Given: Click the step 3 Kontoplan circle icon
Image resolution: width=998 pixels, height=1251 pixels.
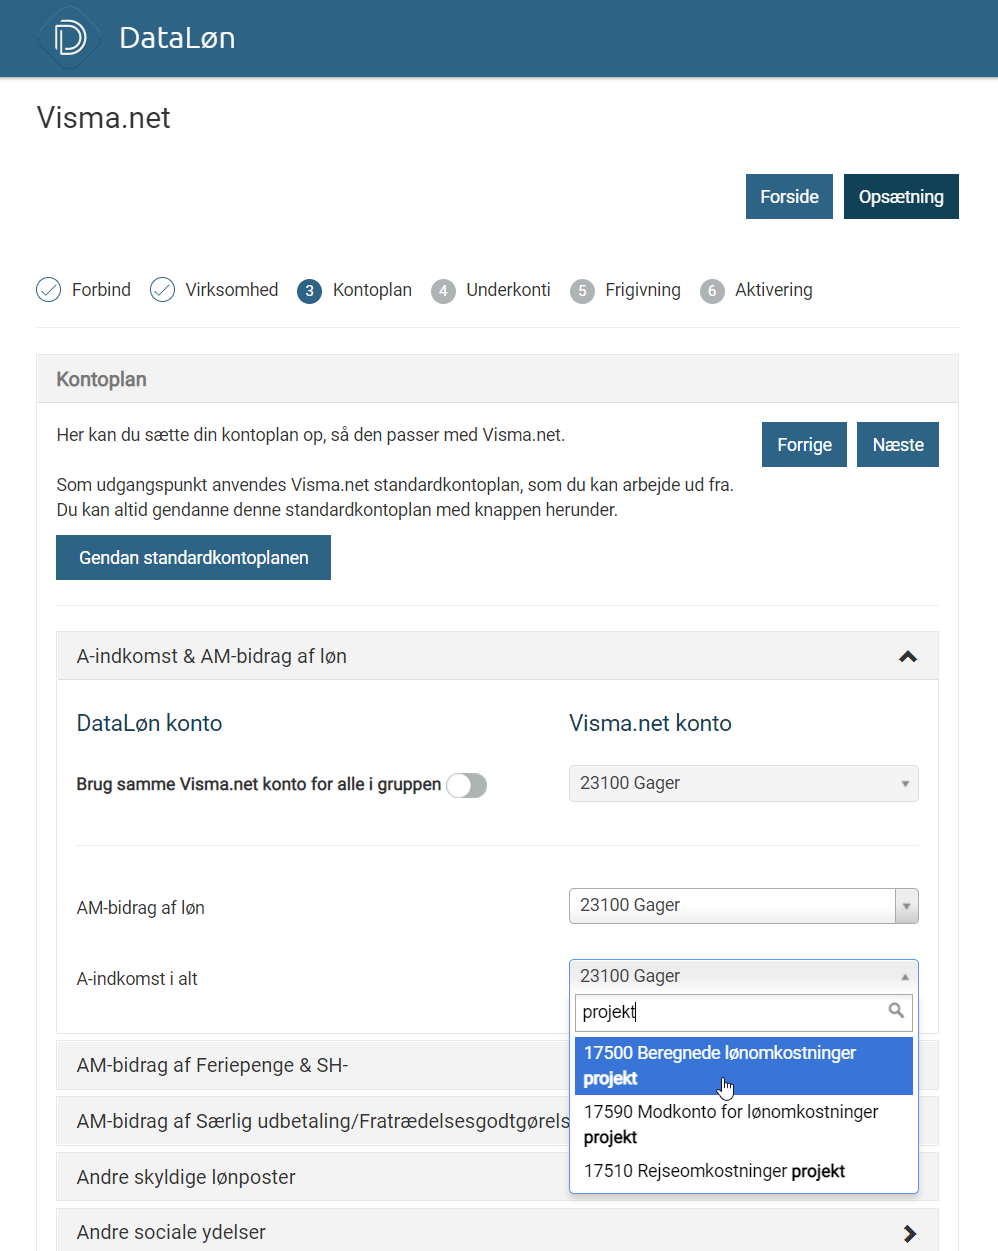Looking at the screenshot, I should coord(310,291).
